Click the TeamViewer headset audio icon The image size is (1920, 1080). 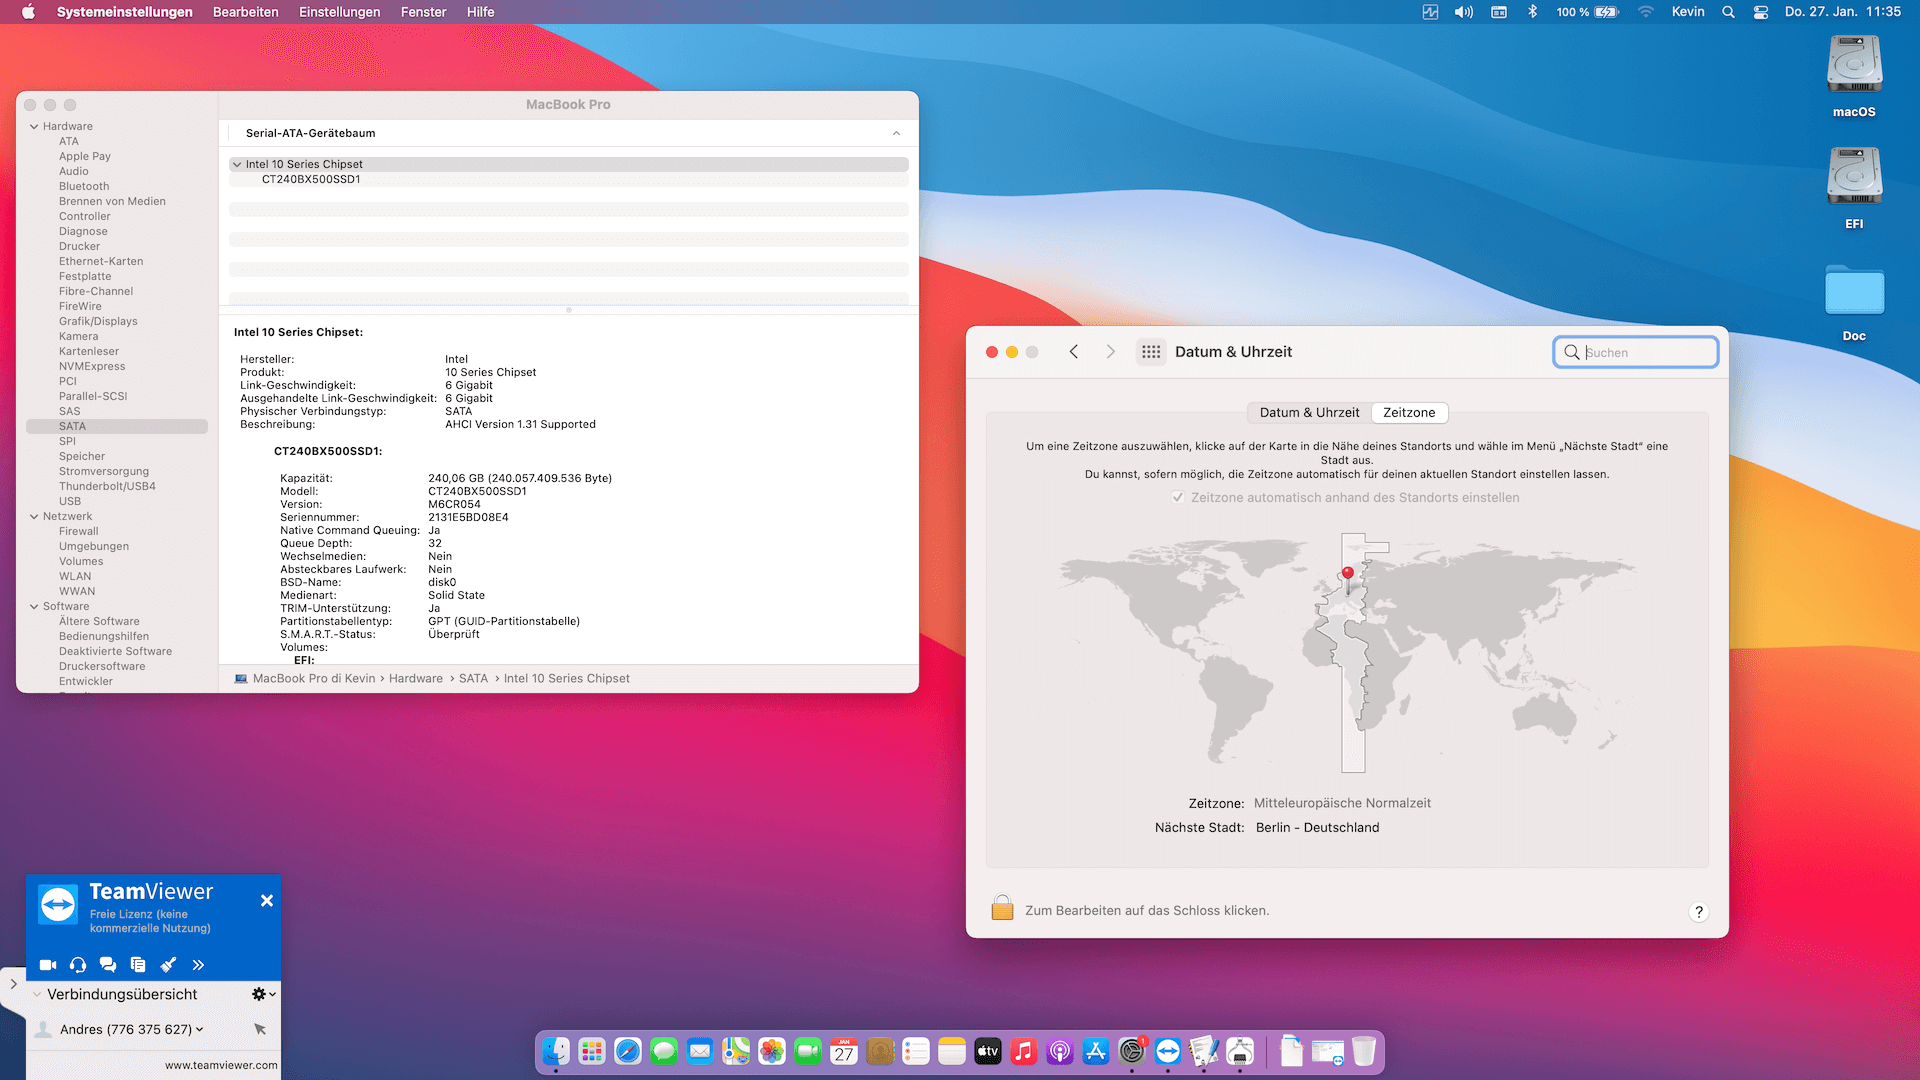tap(78, 965)
